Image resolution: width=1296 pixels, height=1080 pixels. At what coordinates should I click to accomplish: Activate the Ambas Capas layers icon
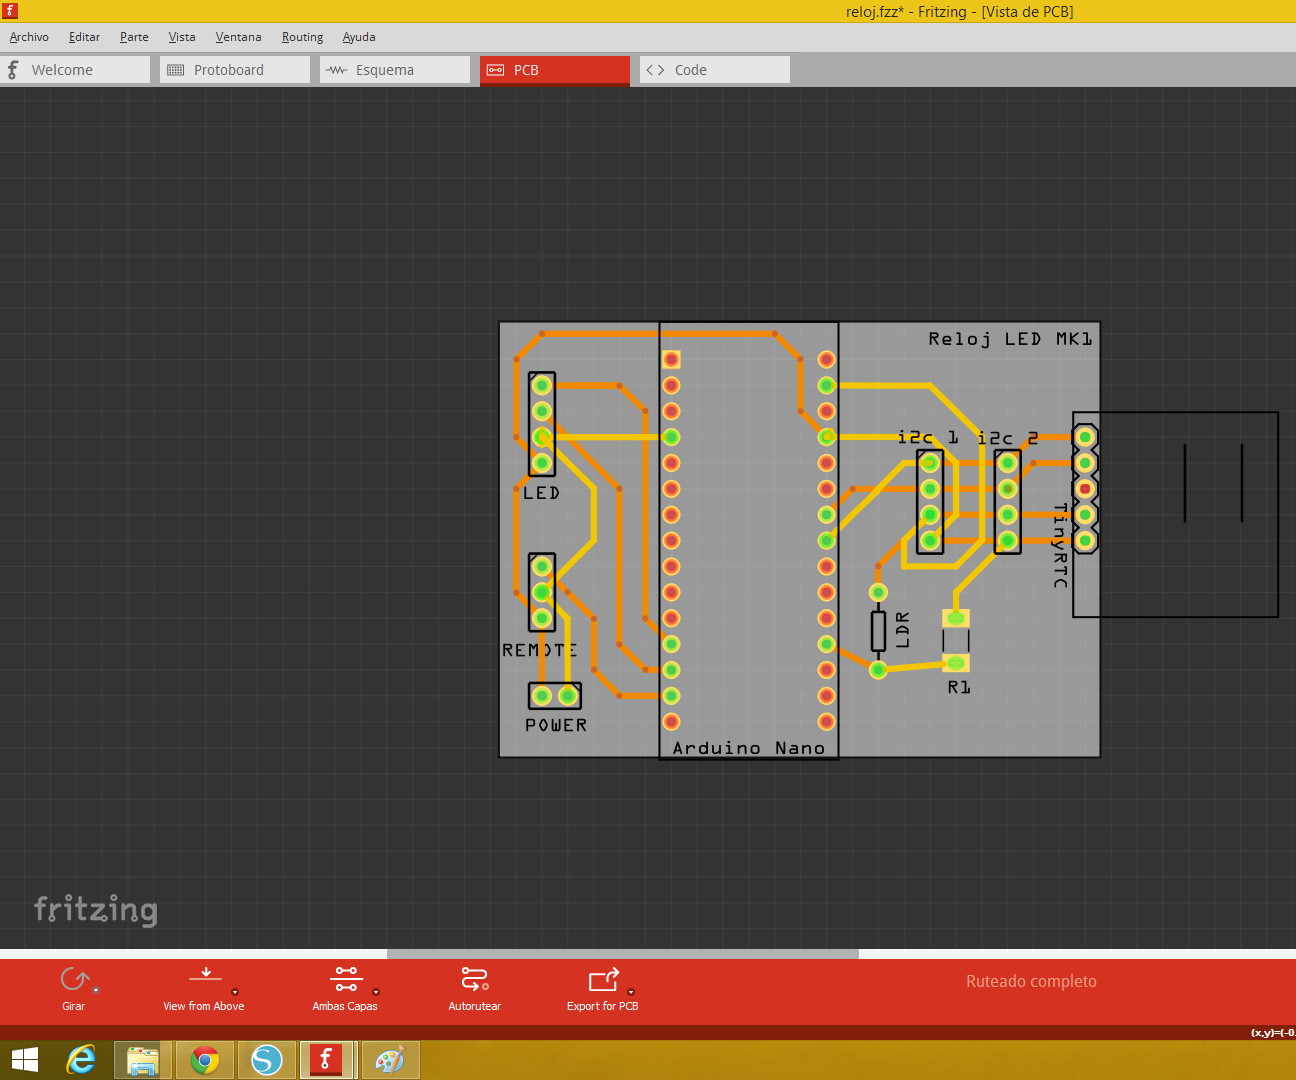pos(345,978)
